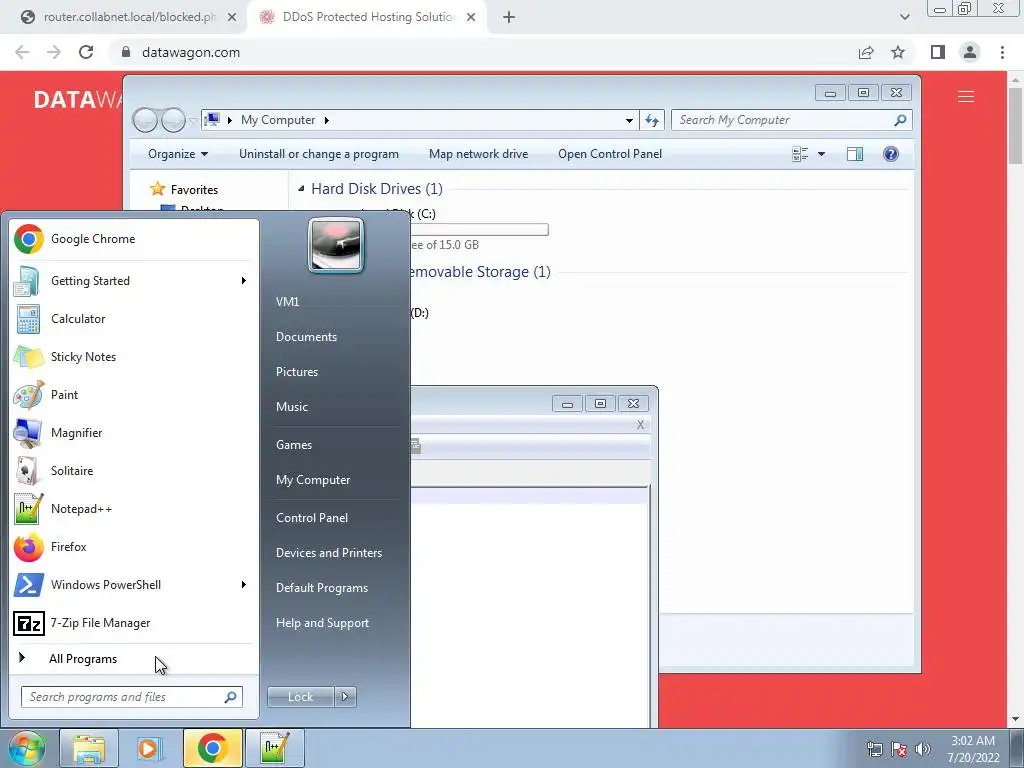Launch Firefox browser
Image resolution: width=1024 pixels, height=768 pixels.
(134, 547)
